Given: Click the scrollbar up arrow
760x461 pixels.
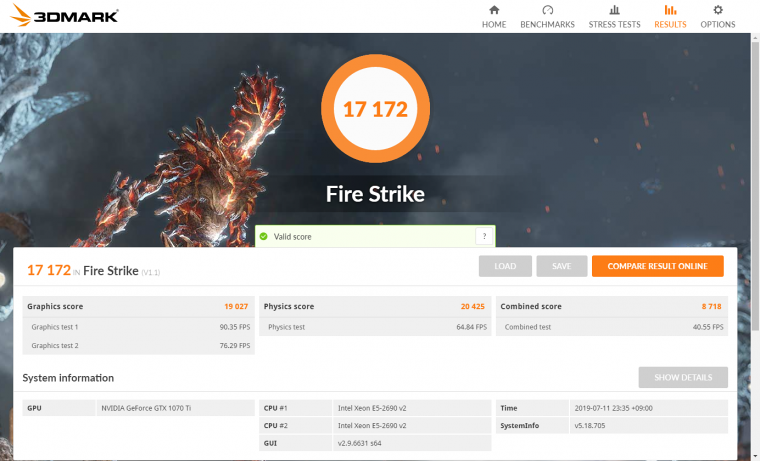Looking at the screenshot, I should (x=755, y=37).
